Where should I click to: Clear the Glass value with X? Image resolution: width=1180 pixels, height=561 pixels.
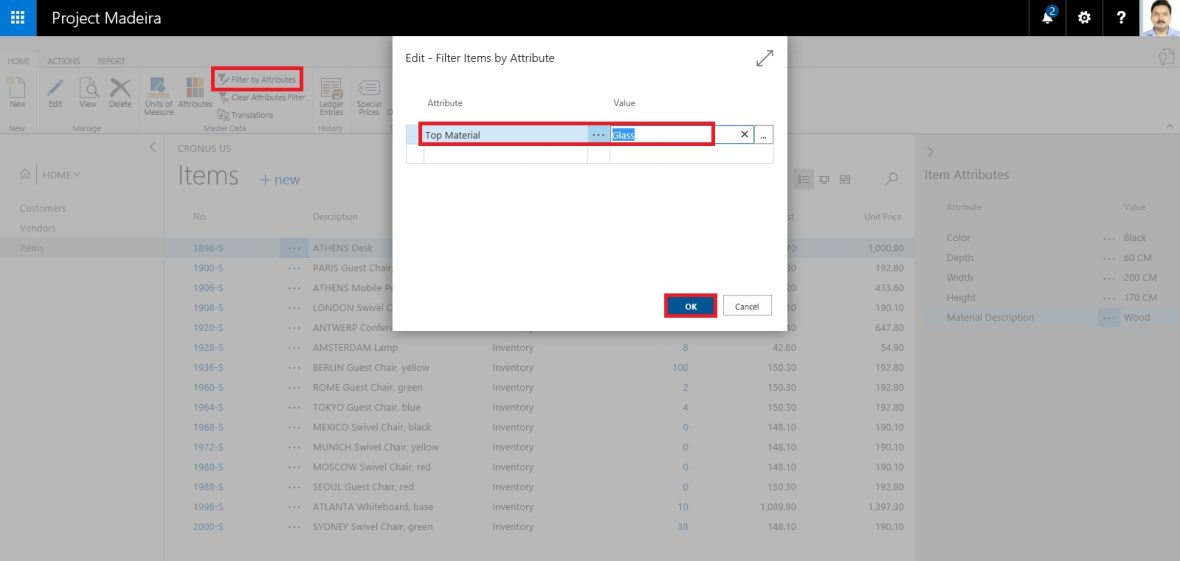tap(744, 135)
